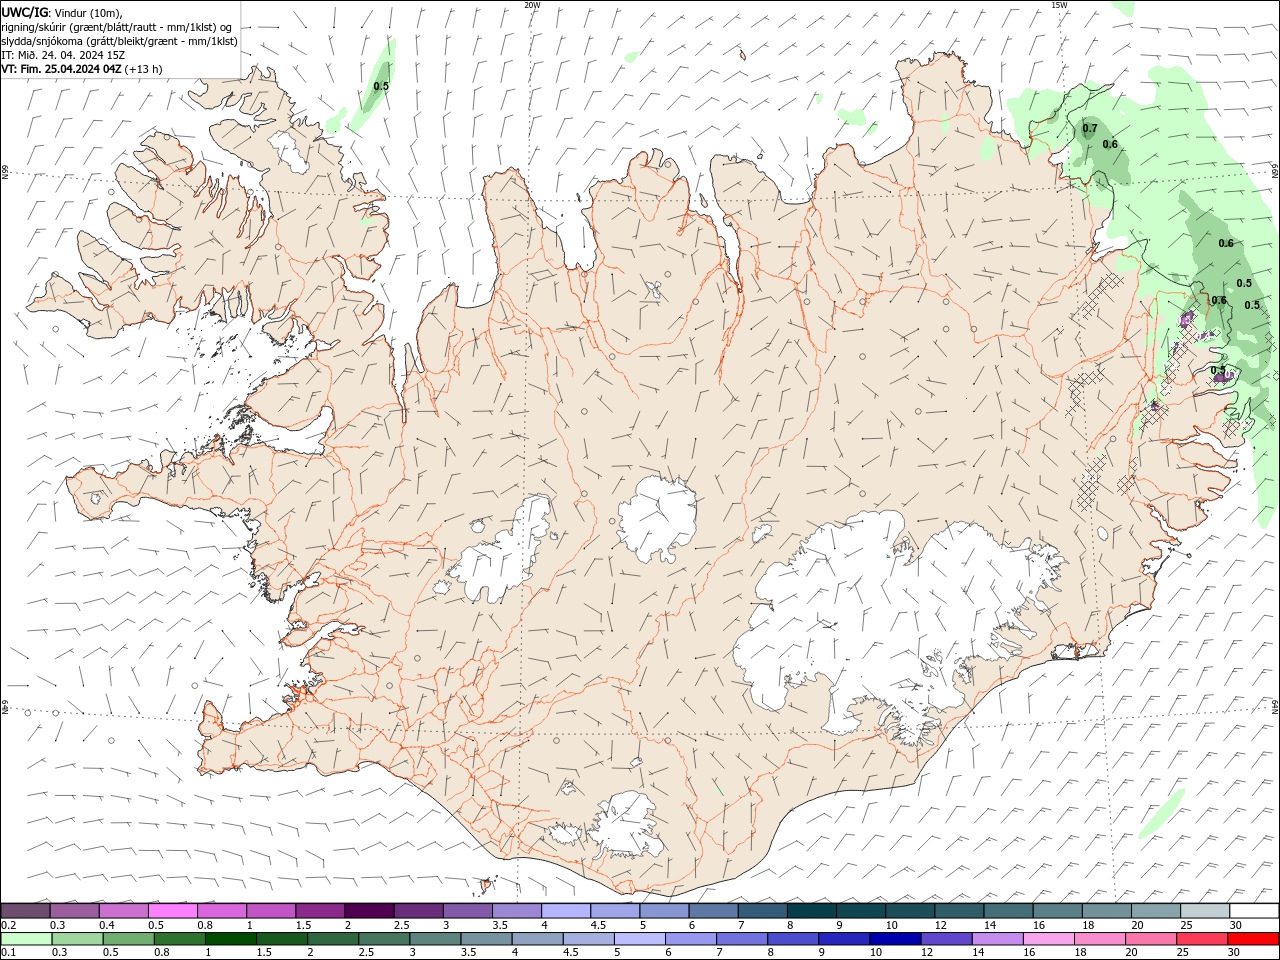The width and height of the screenshot is (1280, 960).
Task: Click the purple snow-legend swatch starting at 0.2
Action: click(26, 911)
